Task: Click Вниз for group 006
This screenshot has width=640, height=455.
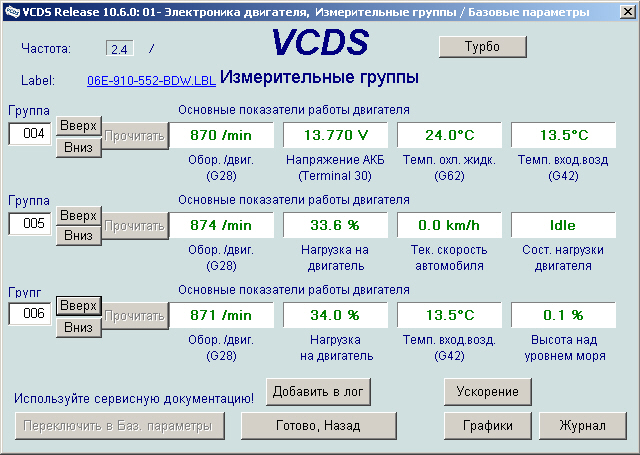Action: tap(78, 328)
